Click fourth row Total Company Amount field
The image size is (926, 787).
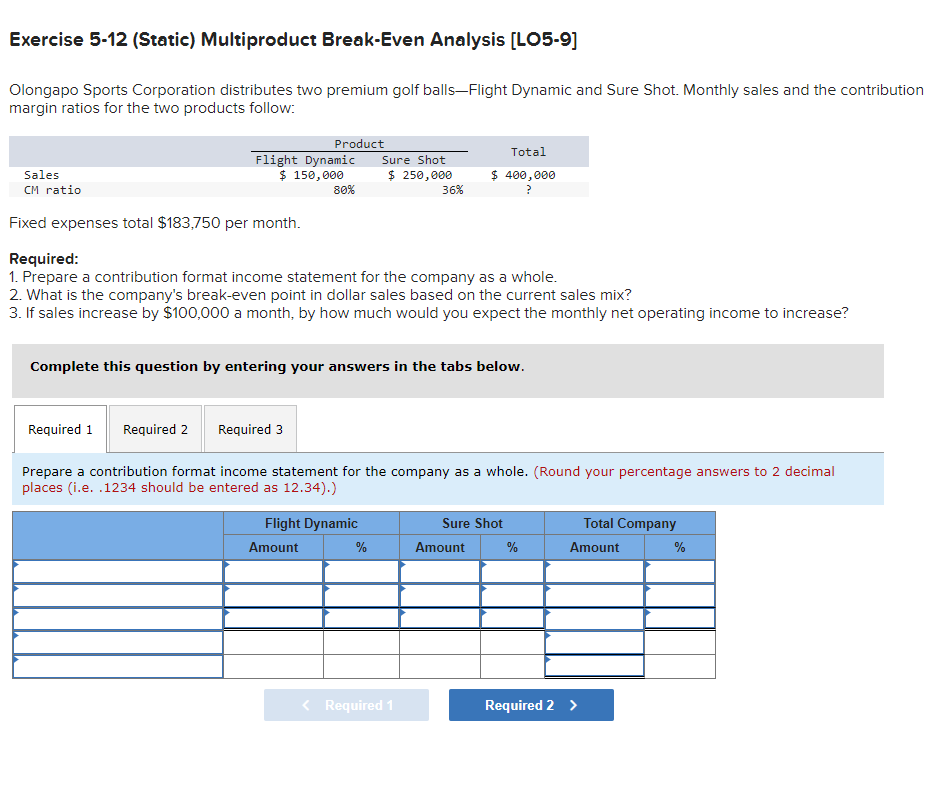594,642
